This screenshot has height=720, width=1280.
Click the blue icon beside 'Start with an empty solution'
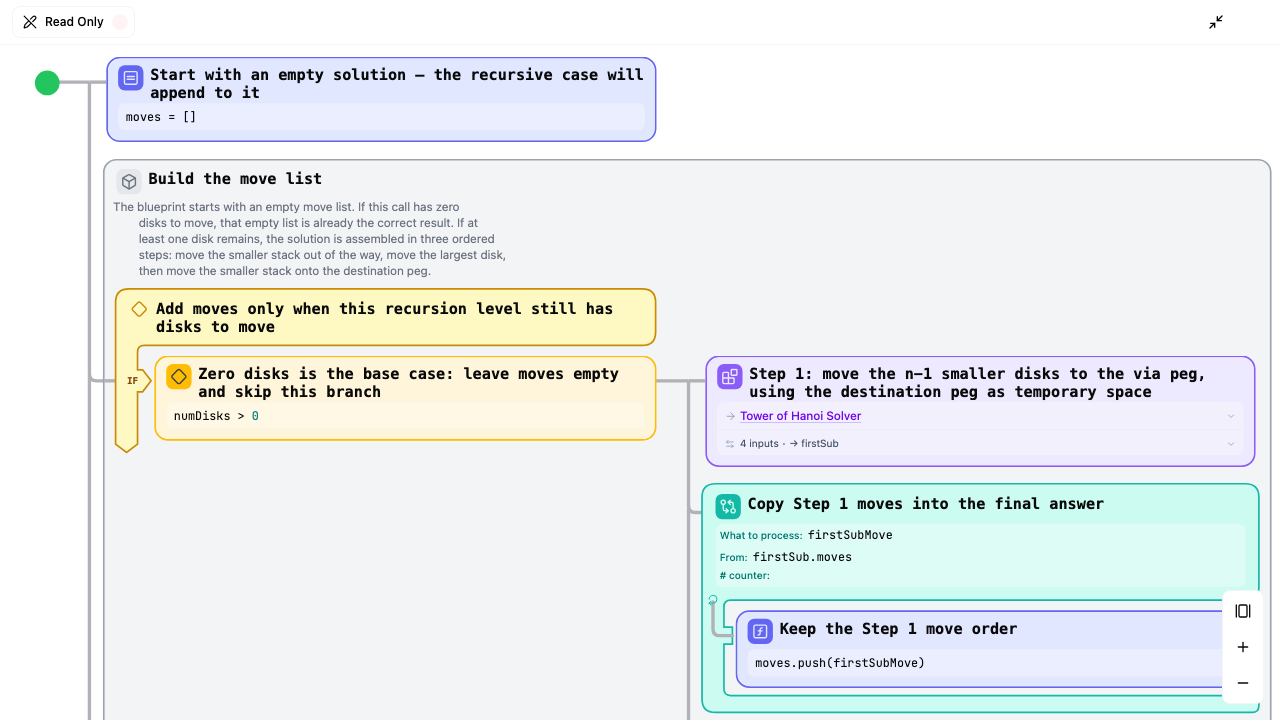(x=131, y=78)
